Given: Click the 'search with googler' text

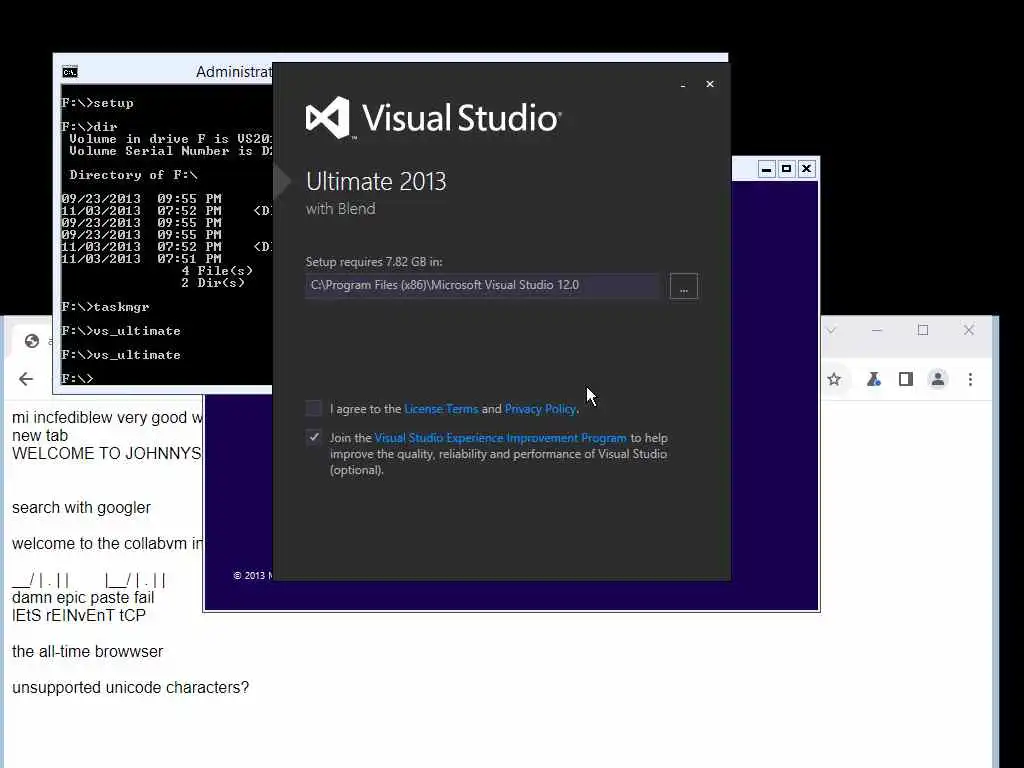Looking at the screenshot, I should pos(82,507).
